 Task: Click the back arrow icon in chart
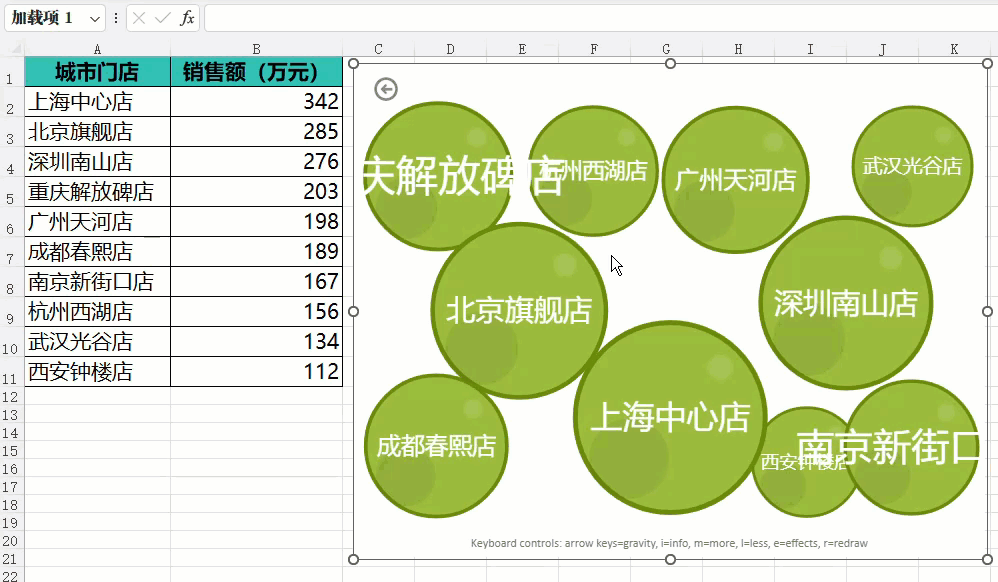[386, 89]
